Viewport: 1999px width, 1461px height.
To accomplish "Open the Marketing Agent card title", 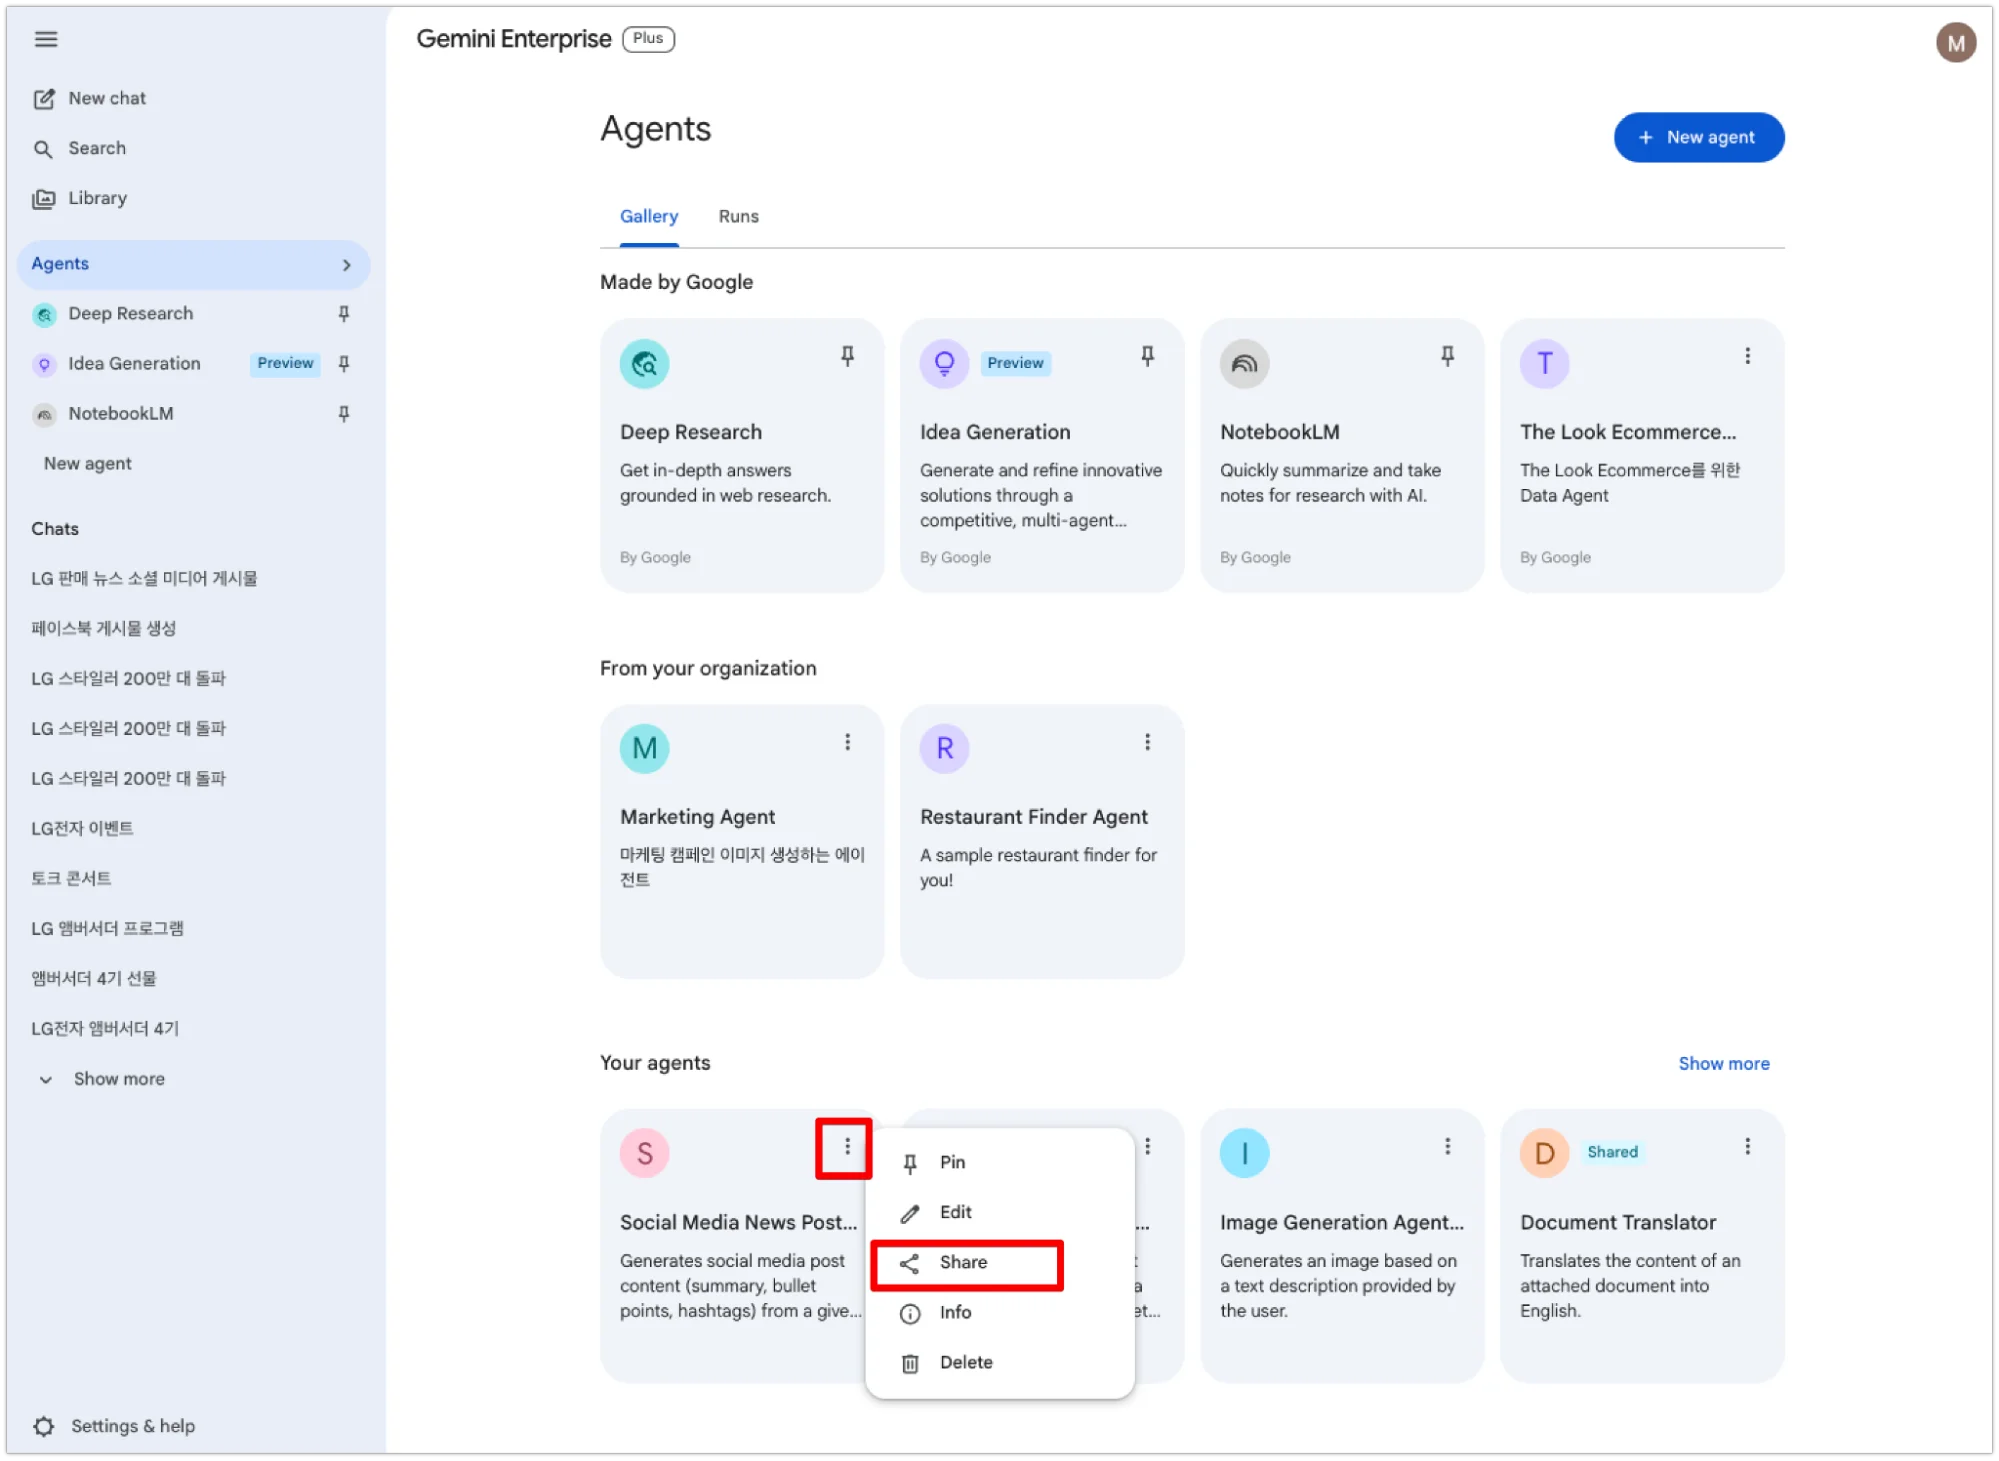I will [x=697, y=818].
